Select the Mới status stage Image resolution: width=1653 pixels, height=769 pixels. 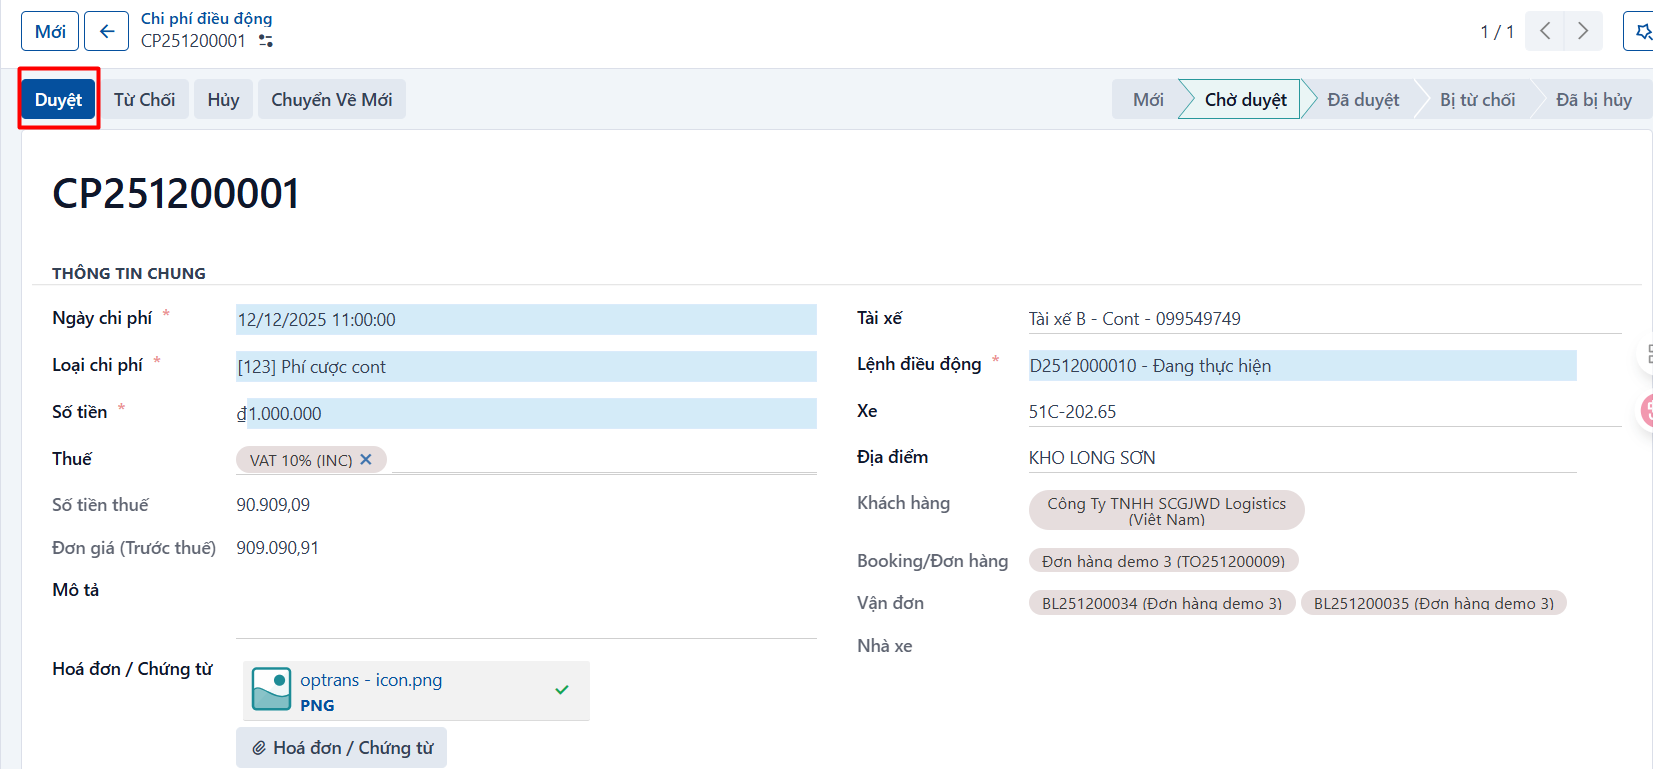[x=1148, y=99]
